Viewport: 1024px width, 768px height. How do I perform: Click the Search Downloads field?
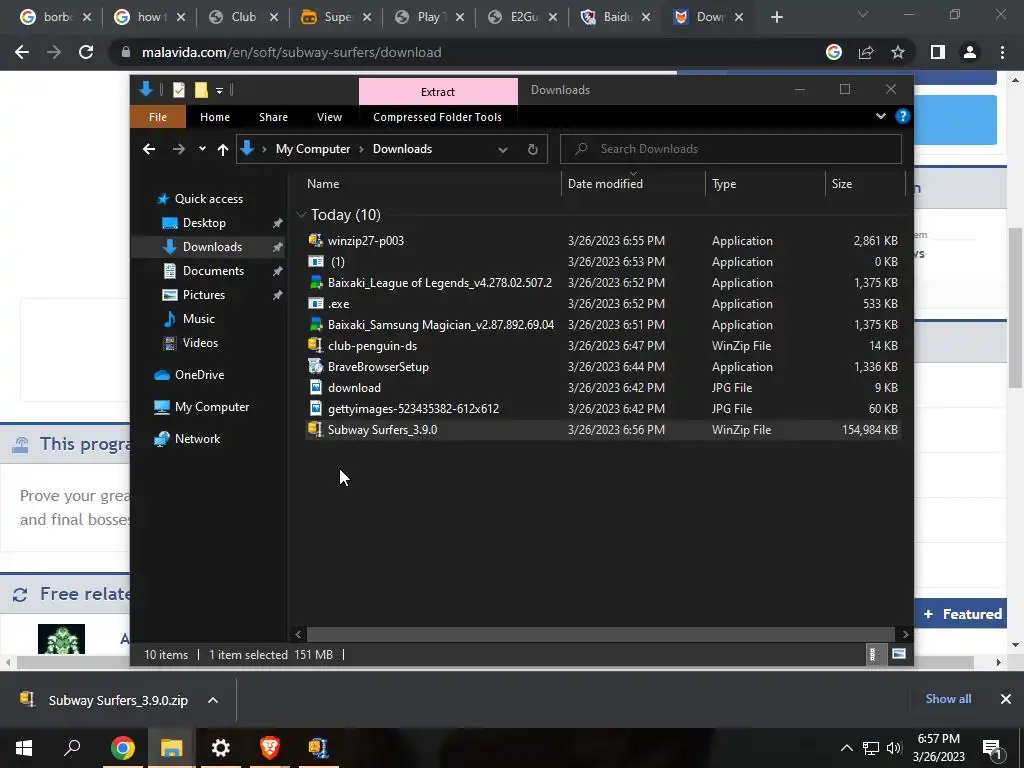(x=731, y=149)
